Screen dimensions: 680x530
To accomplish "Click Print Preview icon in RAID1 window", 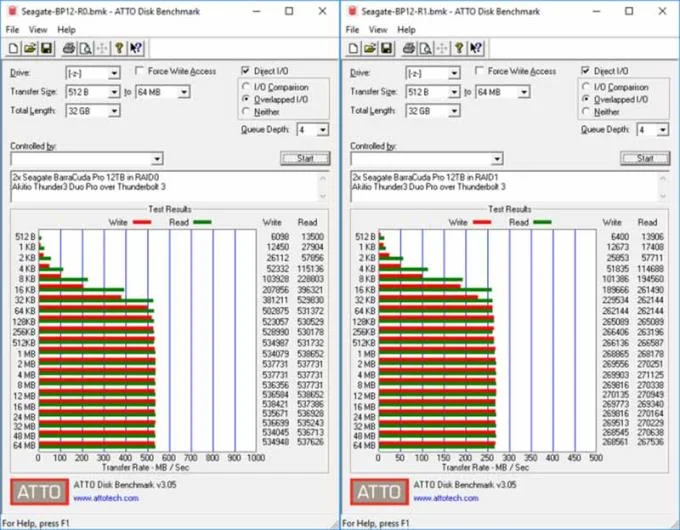I will (425, 48).
